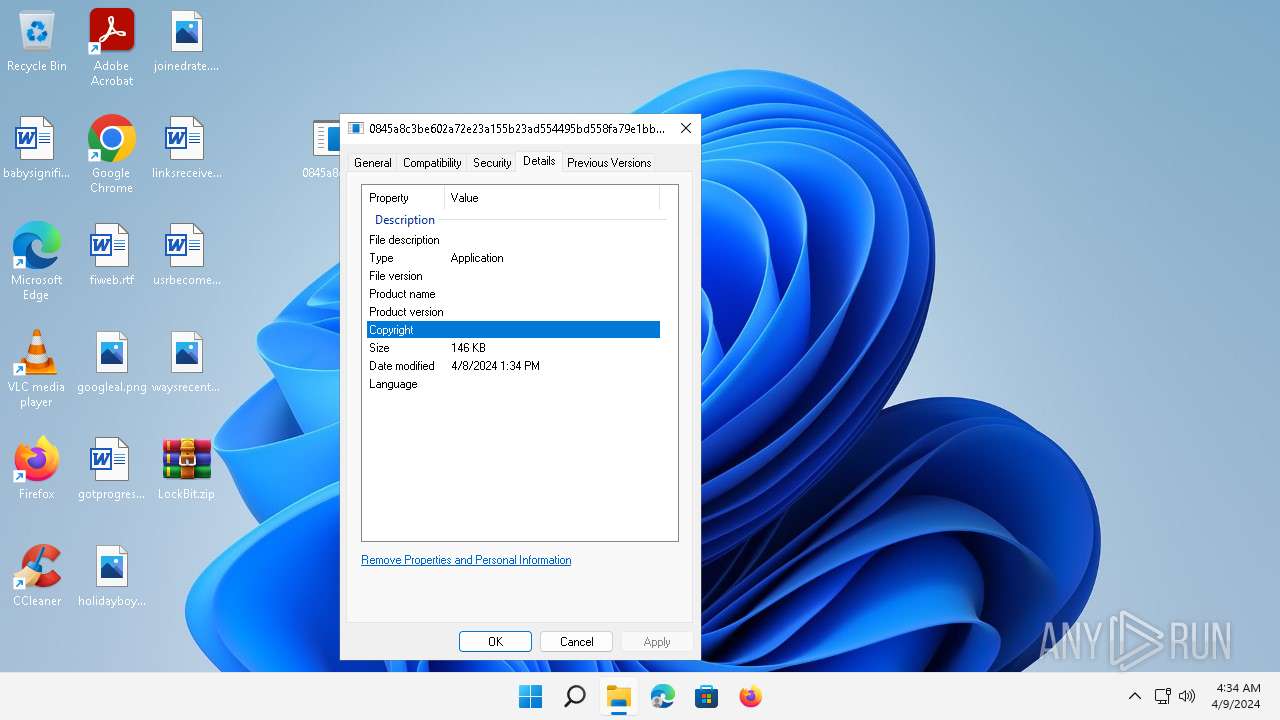Launch CCleaner desktop shortcut
This screenshot has width=1280, height=720.
(x=37, y=575)
